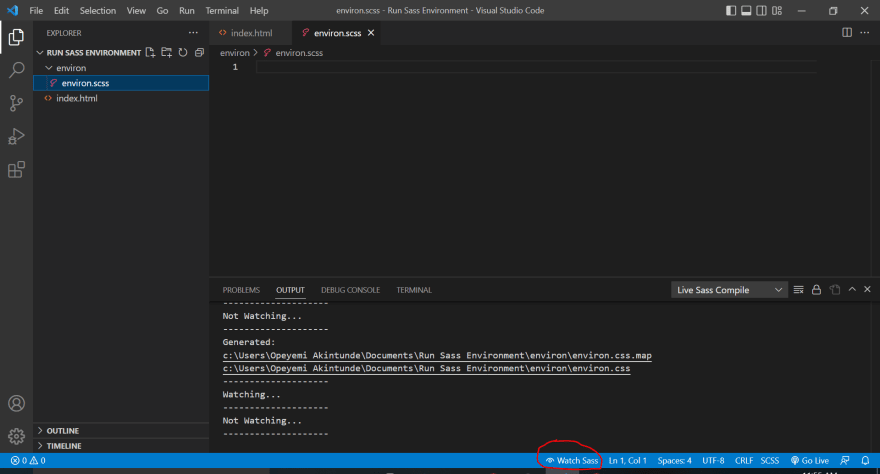Close the bottom output panel
The width and height of the screenshot is (880, 474).
click(867, 289)
